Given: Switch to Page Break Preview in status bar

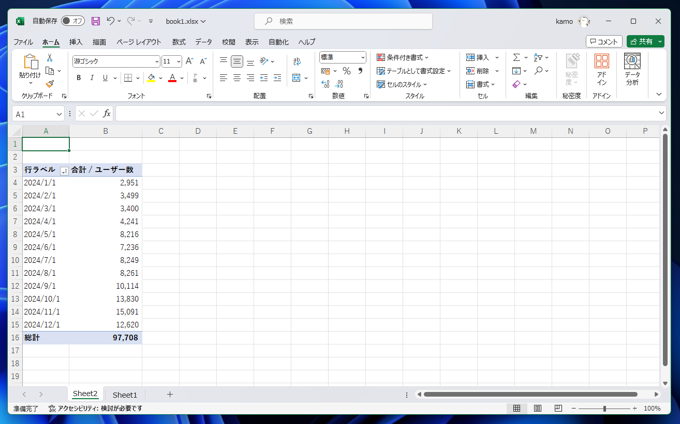Looking at the screenshot, I should point(558,408).
